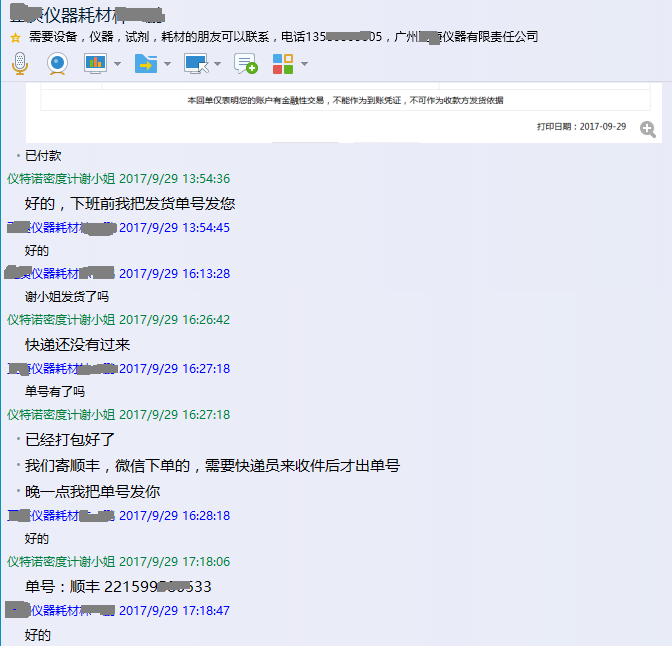672x646 pixels.
Task: Expand the remote desktop dropdown arrow
Action: tap(217, 64)
